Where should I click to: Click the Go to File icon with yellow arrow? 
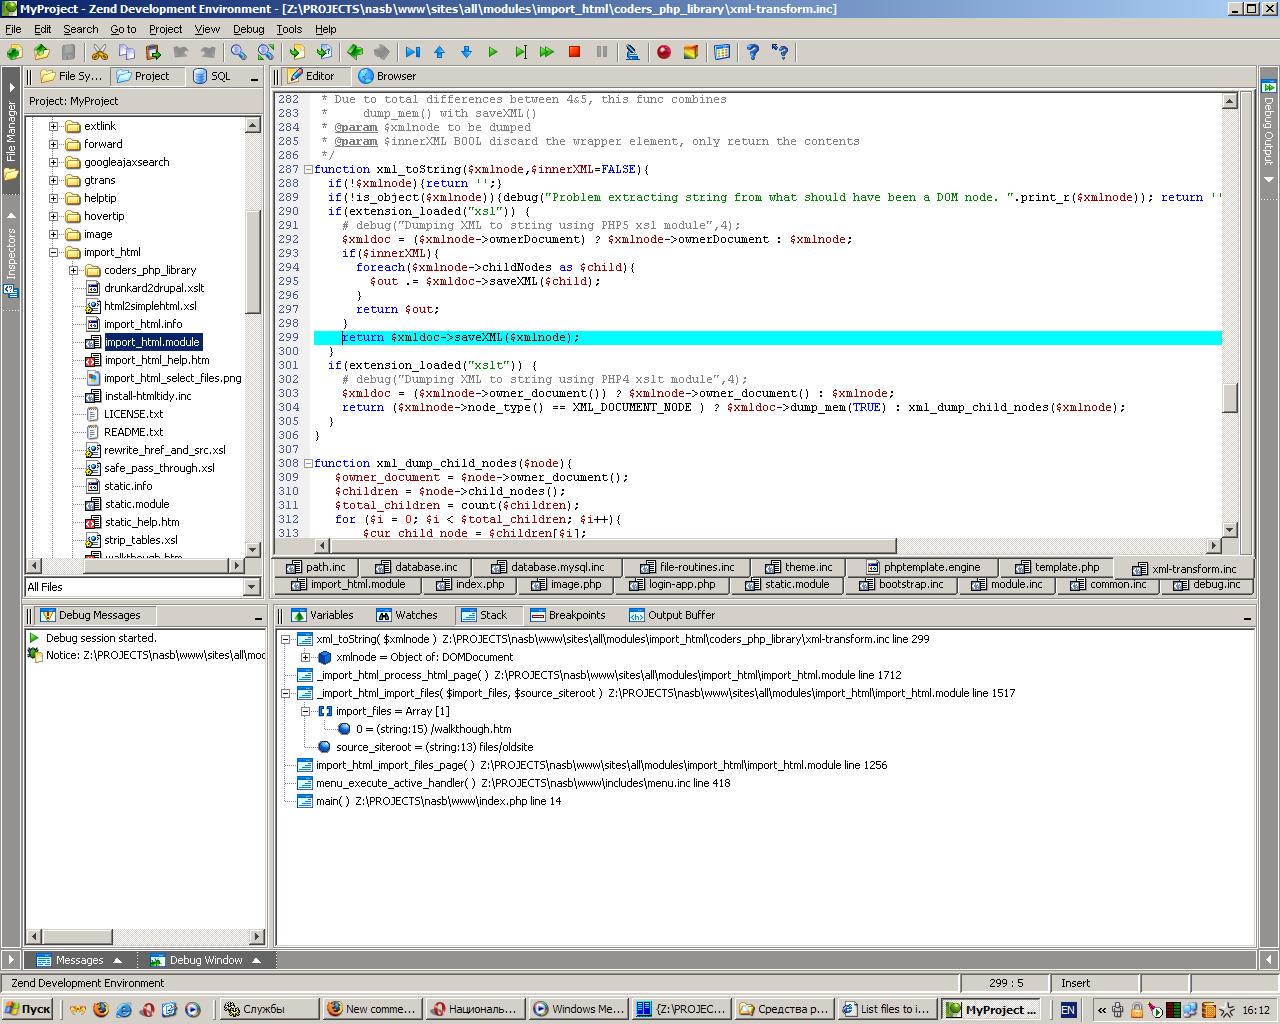297,52
